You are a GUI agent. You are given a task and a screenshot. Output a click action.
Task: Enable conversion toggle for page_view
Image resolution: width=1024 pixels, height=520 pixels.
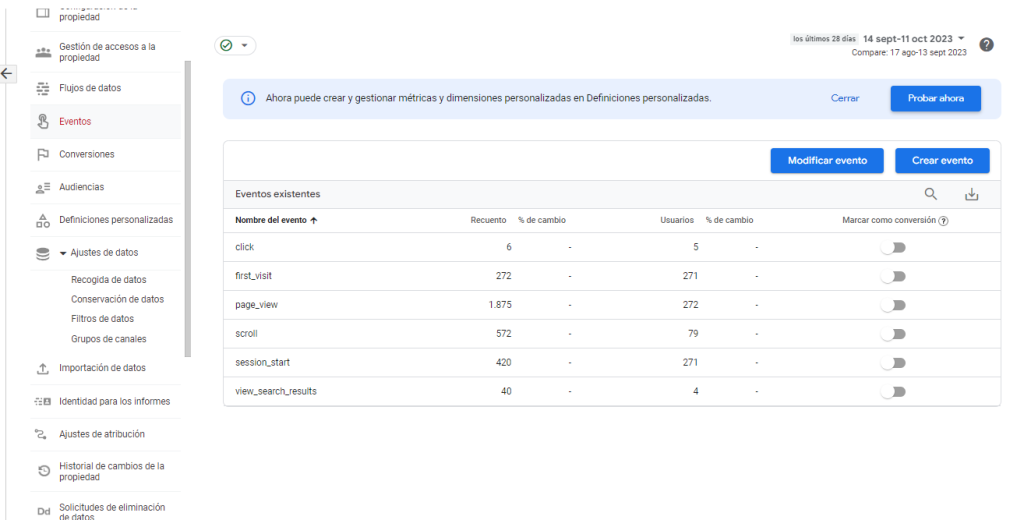(892, 305)
